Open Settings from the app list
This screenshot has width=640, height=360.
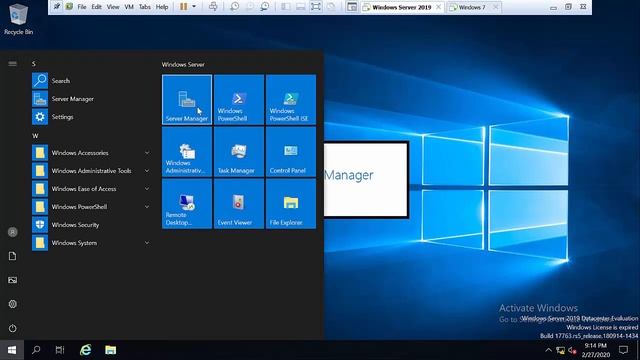[x=91, y=117]
